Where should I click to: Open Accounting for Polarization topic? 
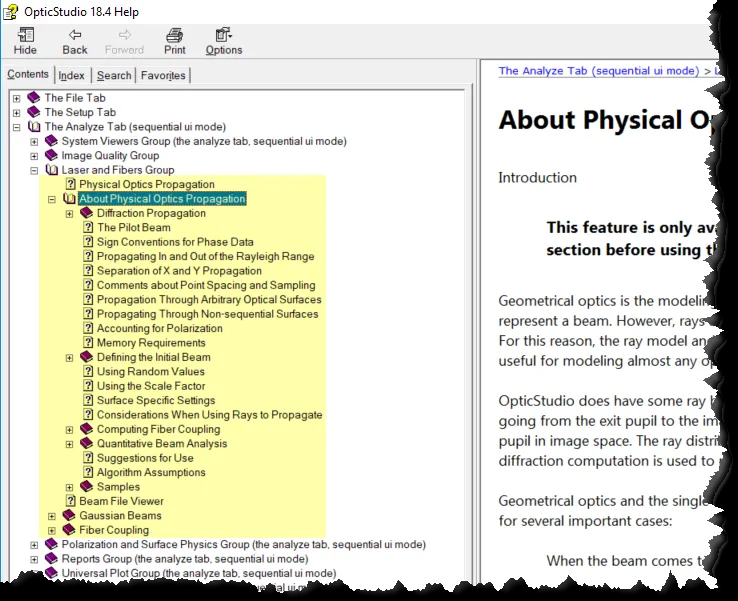point(160,329)
